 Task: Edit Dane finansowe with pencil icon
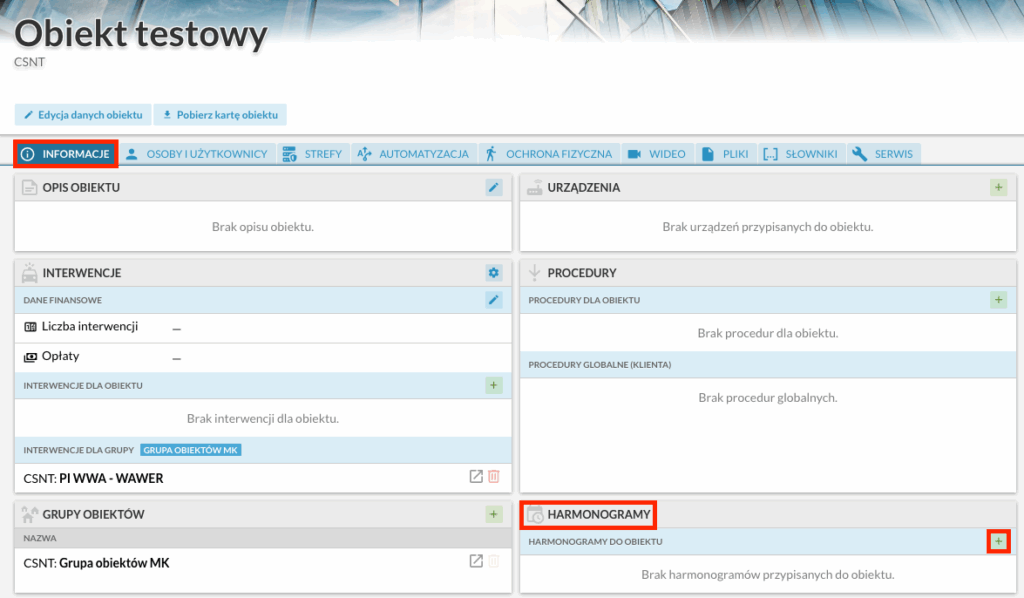pyautogui.click(x=493, y=299)
